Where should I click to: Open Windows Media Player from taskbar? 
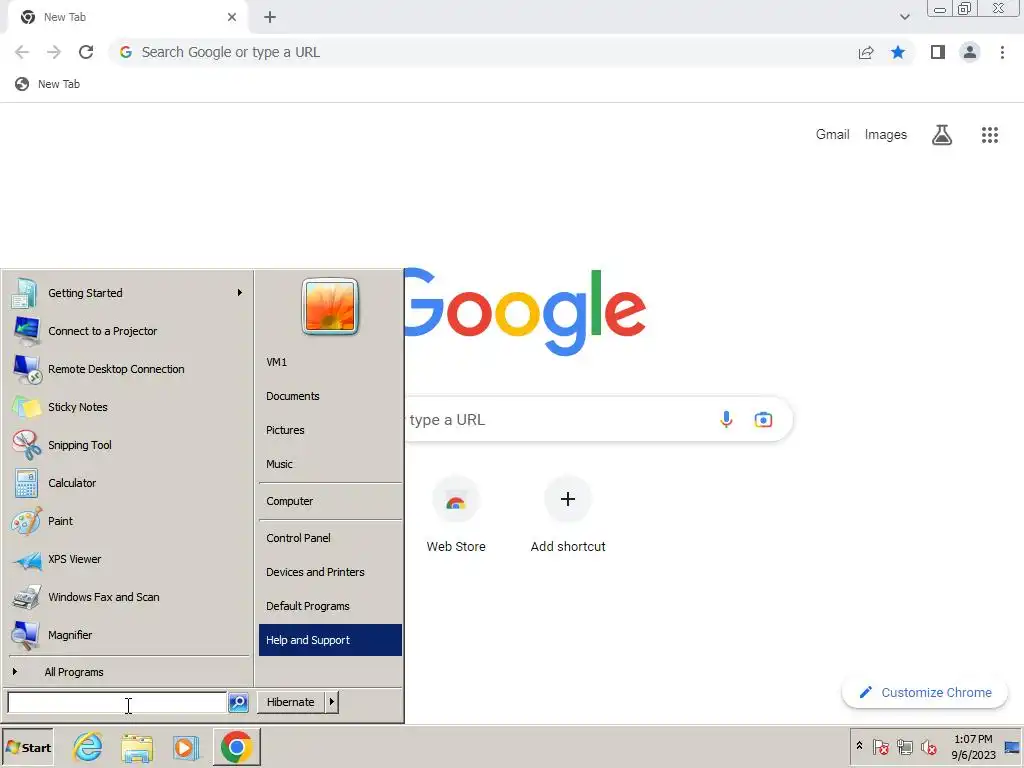coord(185,748)
